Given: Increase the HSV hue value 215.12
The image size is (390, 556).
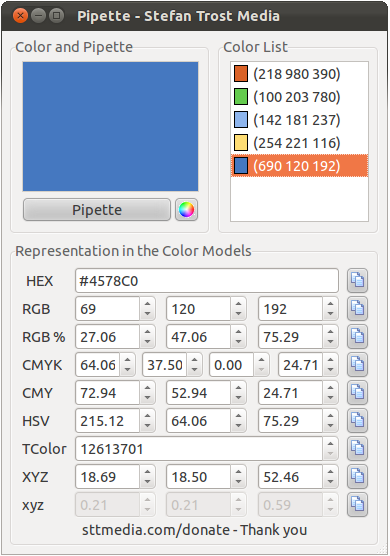Looking at the screenshot, I should pyautogui.click(x=147, y=416).
